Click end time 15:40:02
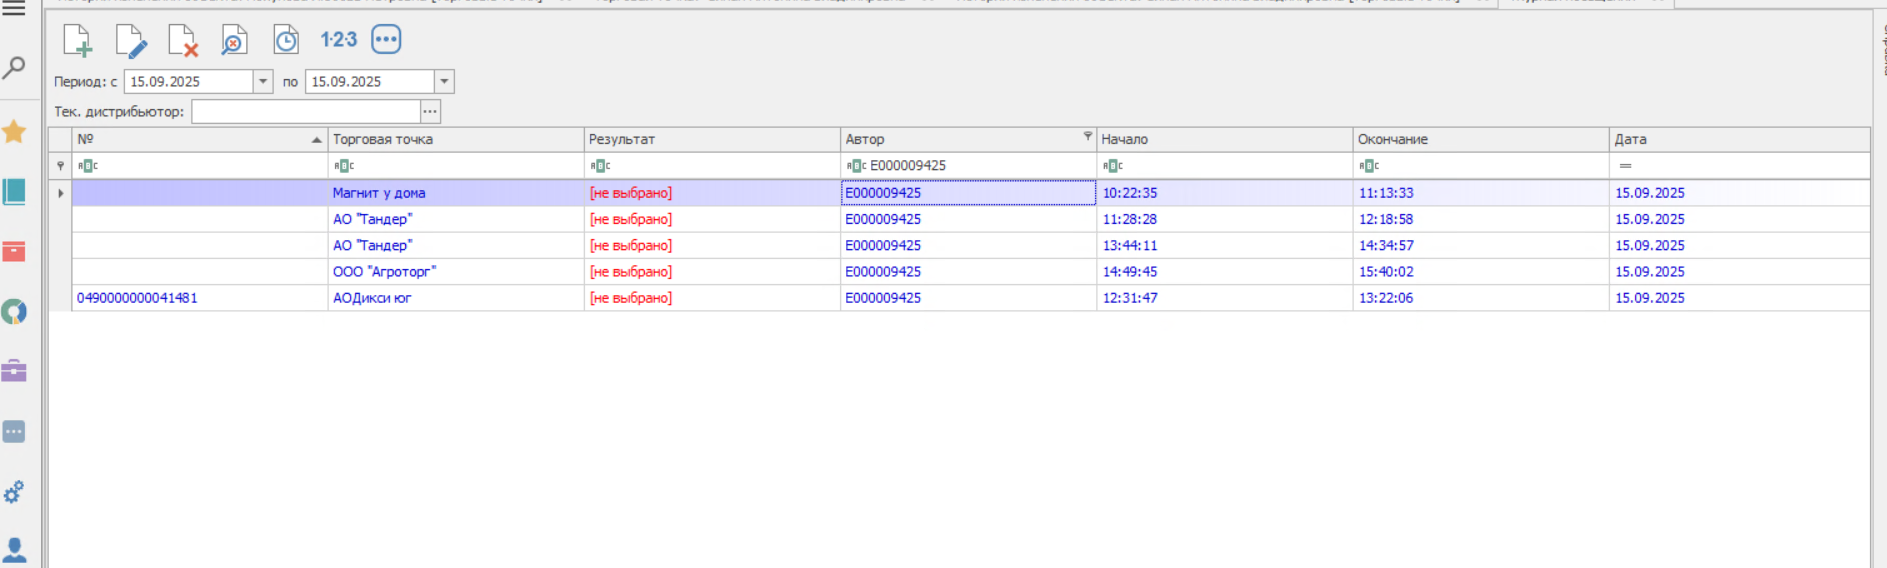Screen dimensions: 1887x568 coord(1386,272)
